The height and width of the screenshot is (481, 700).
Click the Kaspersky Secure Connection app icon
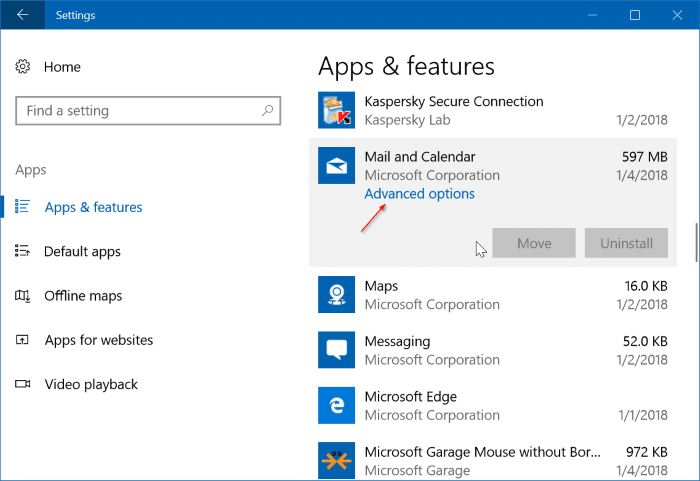click(x=336, y=110)
